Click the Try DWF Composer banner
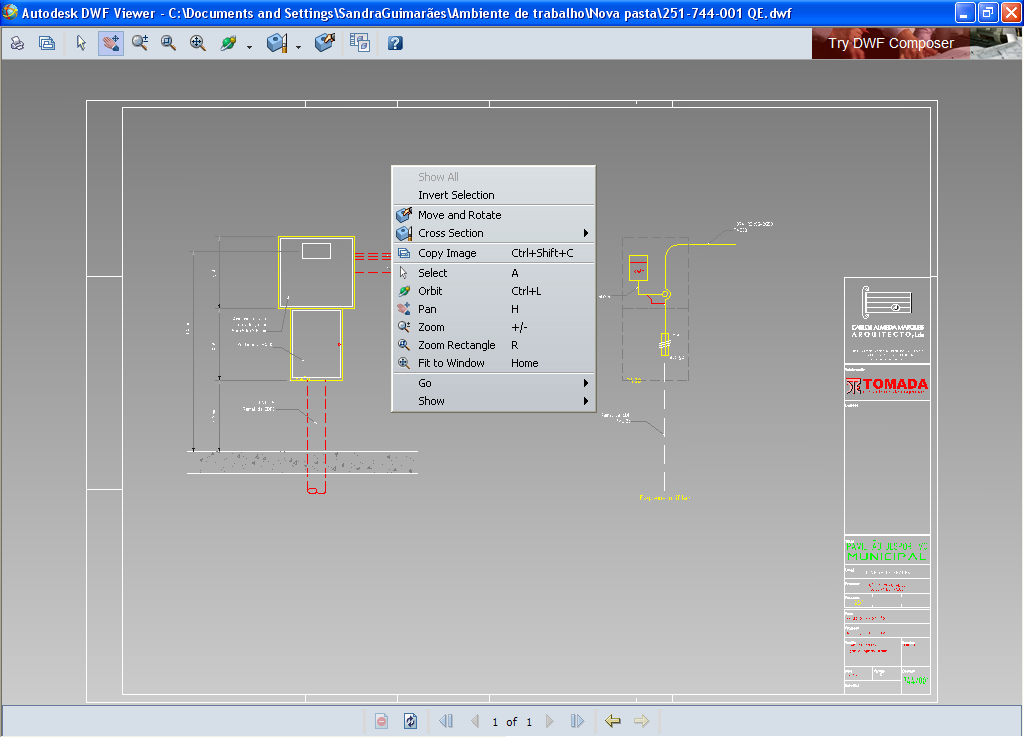 [890, 43]
